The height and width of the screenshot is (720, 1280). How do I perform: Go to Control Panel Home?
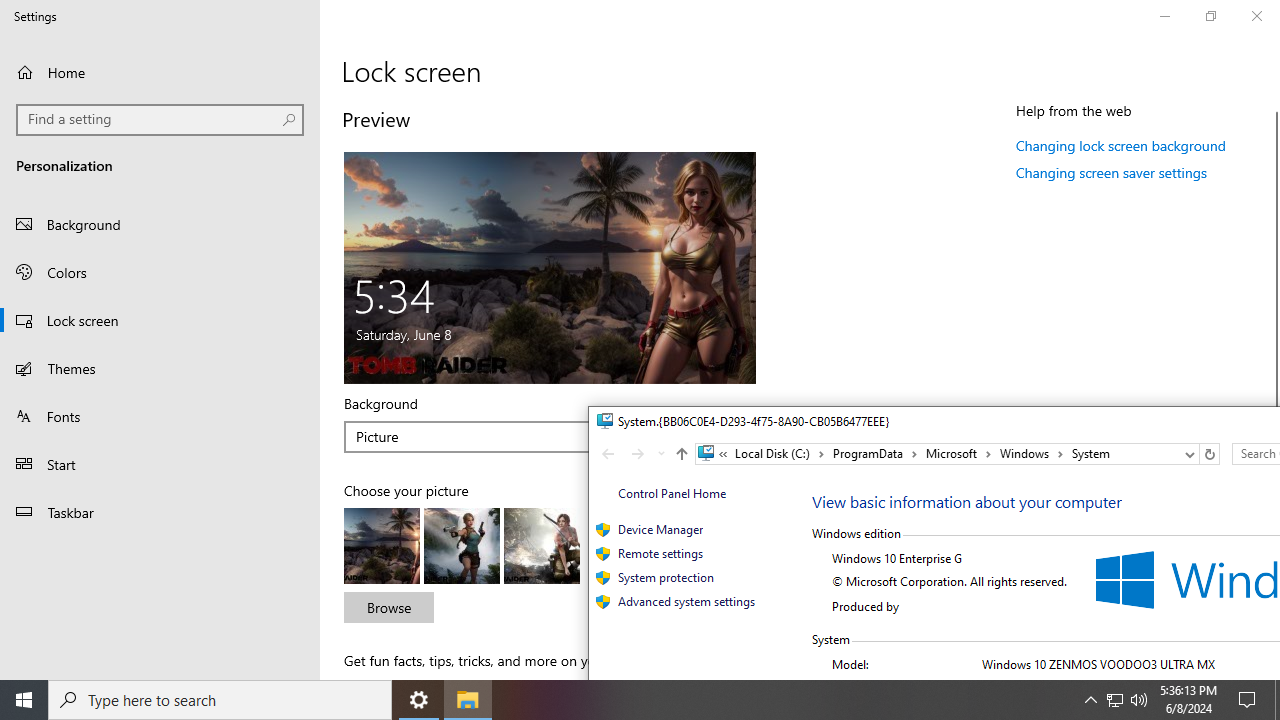(672, 494)
